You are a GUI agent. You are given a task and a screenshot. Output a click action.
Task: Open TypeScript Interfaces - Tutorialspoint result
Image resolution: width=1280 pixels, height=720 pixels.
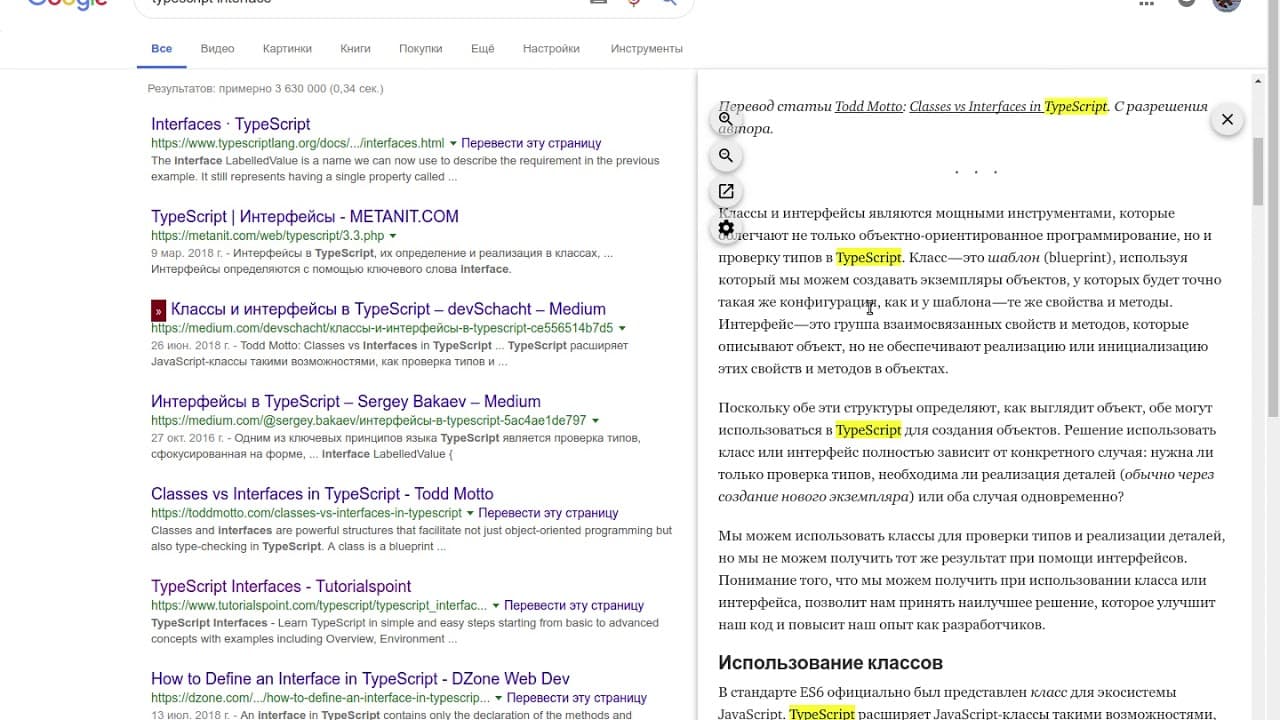pos(281,587)
